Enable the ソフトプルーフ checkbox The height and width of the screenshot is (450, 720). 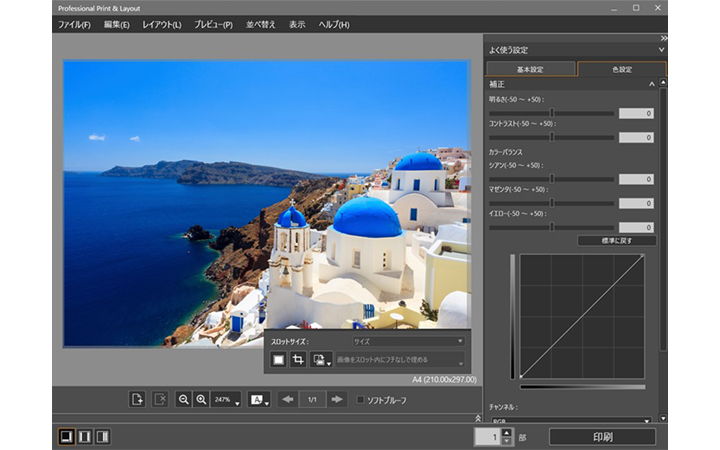[x=361, y=400]
